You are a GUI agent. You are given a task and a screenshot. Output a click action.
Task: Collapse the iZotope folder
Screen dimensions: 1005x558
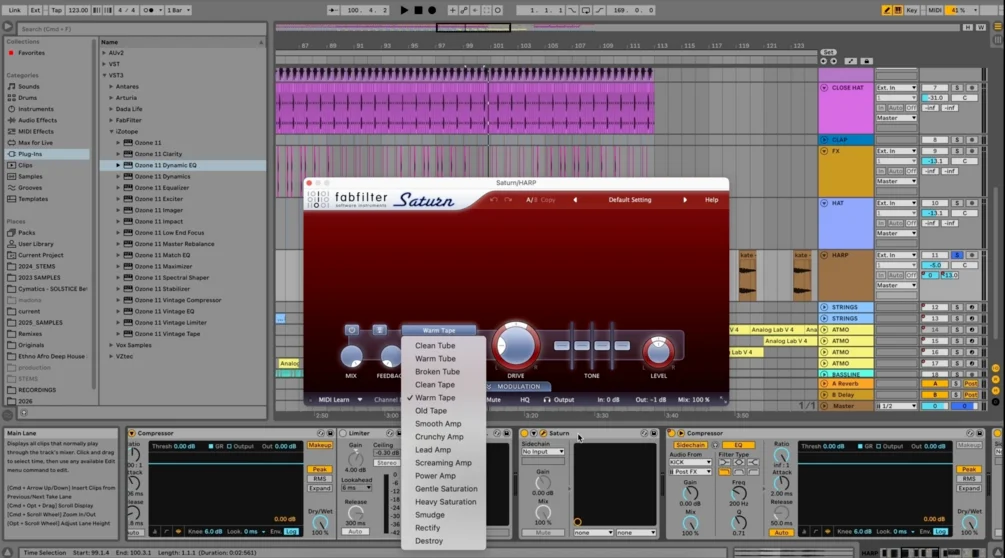coord(112,131)
